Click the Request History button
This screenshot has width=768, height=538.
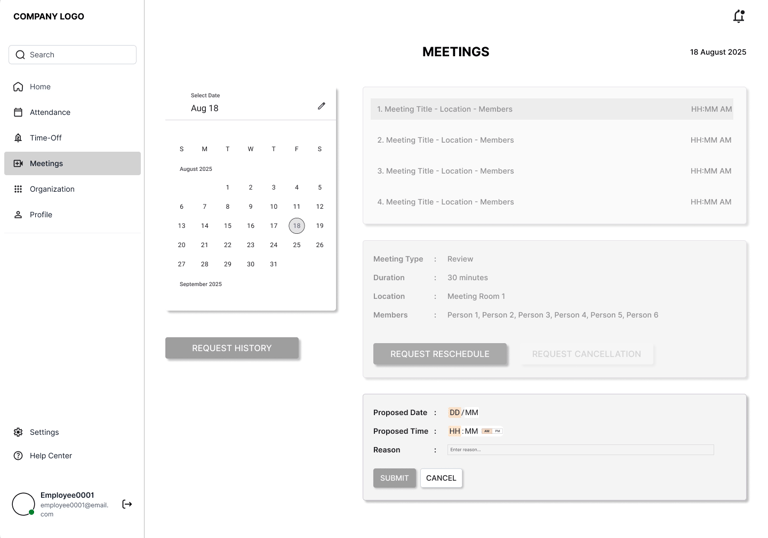(232, 348)
